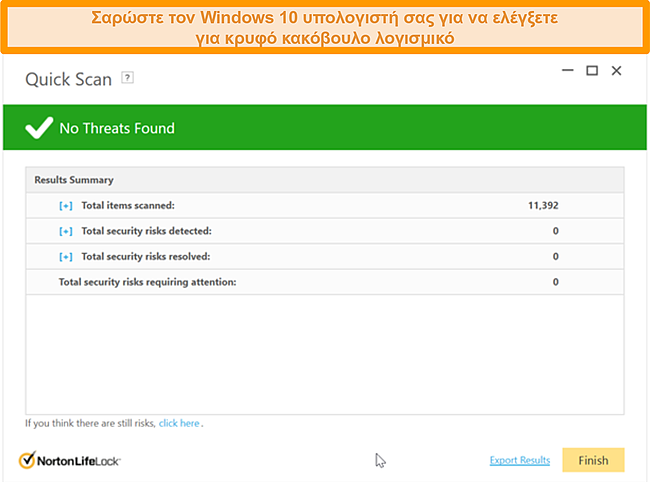This screenshot has width=650, height=482.
Task: Select the 'No Threats Found' banner text
Action: coord(117,128)
